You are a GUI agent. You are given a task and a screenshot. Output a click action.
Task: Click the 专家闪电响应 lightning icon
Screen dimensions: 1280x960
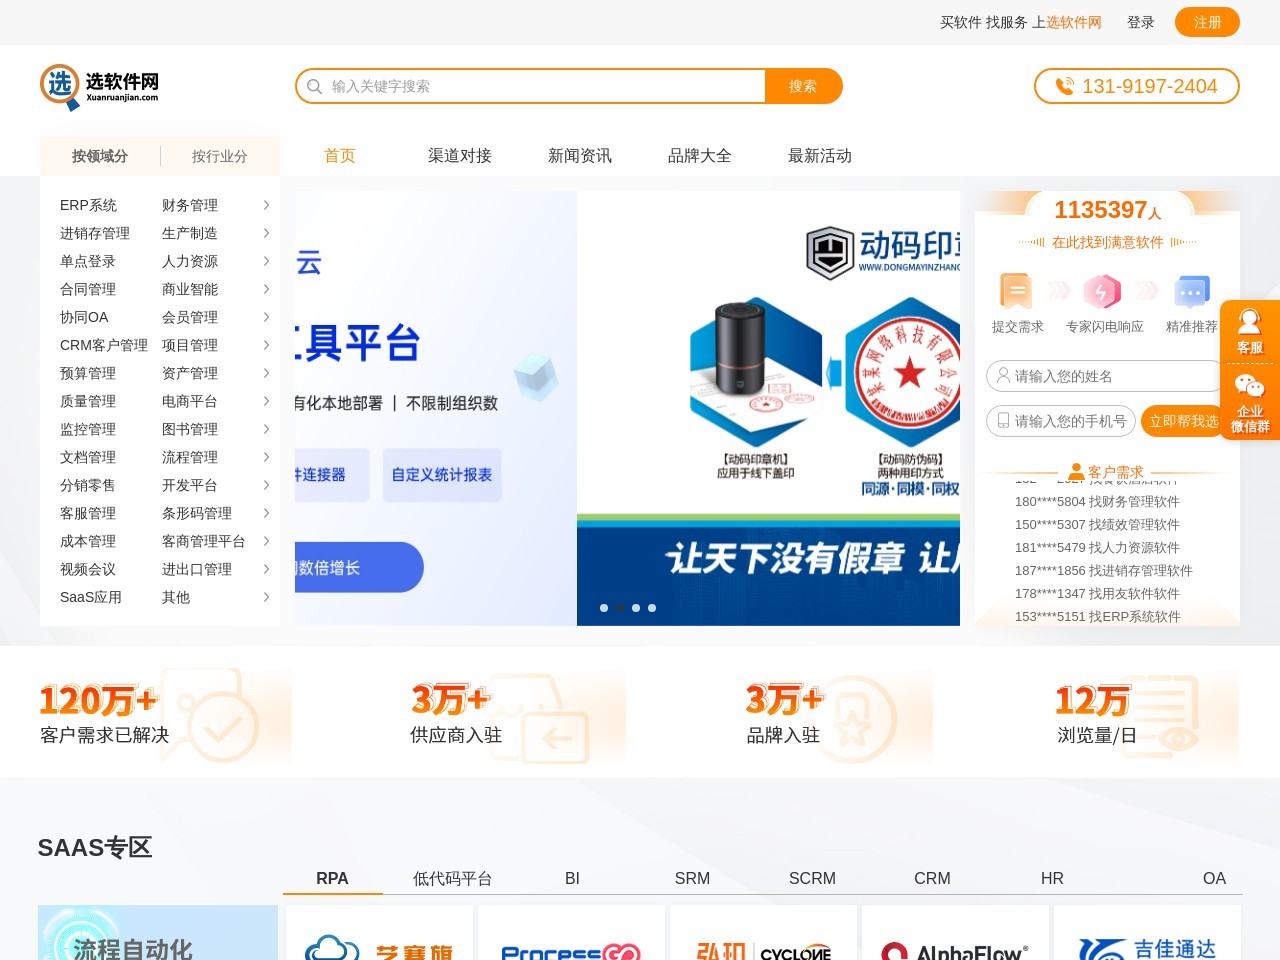coord(1102,291)
